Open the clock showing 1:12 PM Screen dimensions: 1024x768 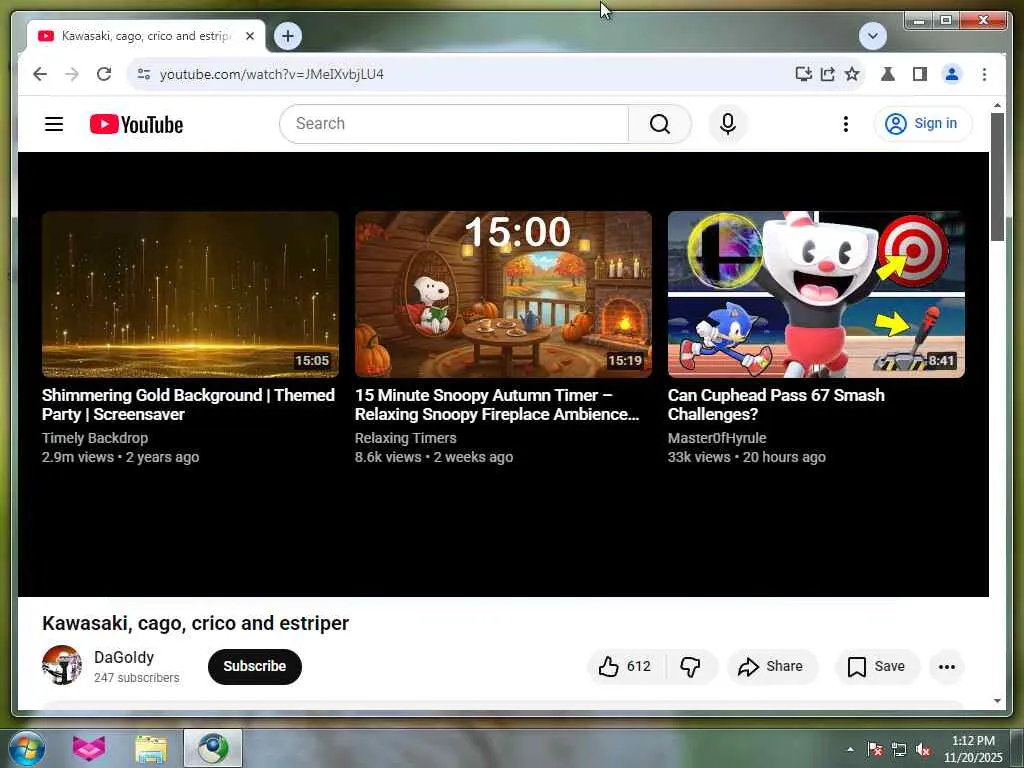973,749
